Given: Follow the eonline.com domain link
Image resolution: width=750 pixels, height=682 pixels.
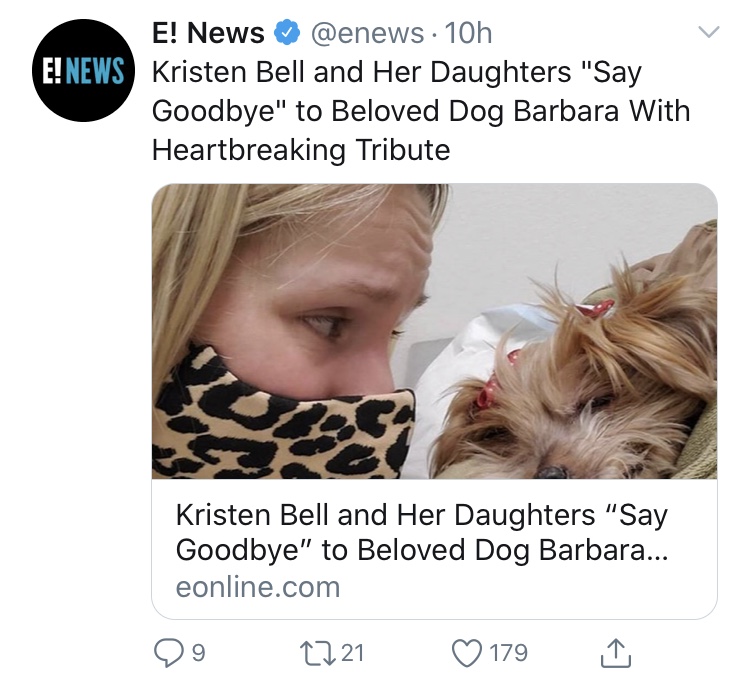Looking at the screenshot, I should (x=258, y=587).
